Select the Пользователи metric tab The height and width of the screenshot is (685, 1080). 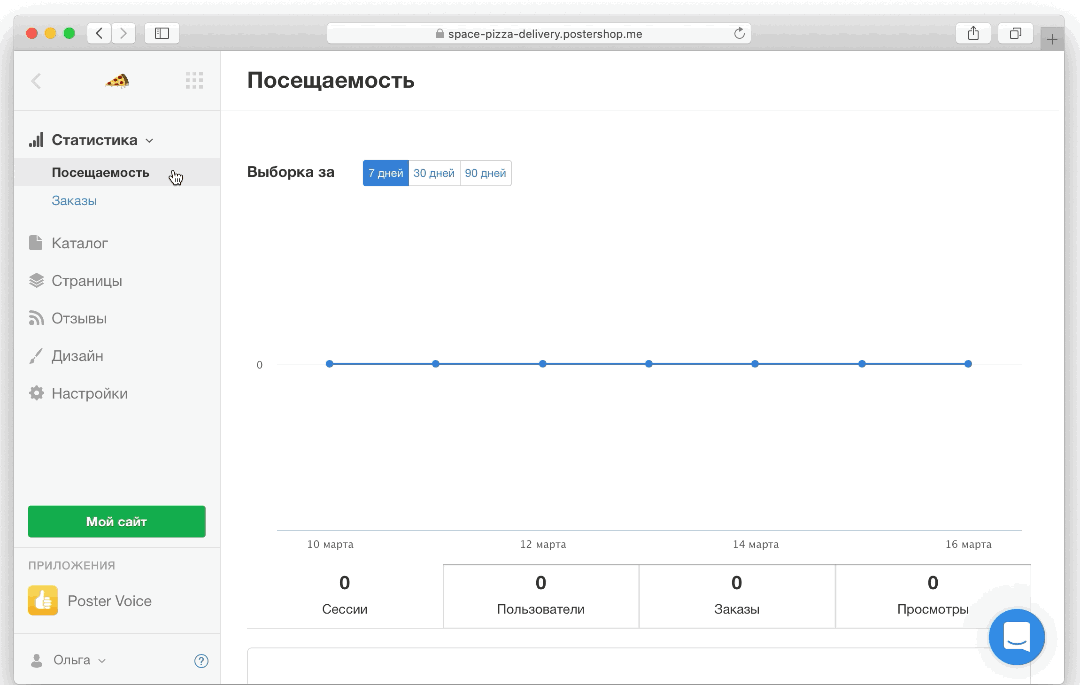pos(540,595)
